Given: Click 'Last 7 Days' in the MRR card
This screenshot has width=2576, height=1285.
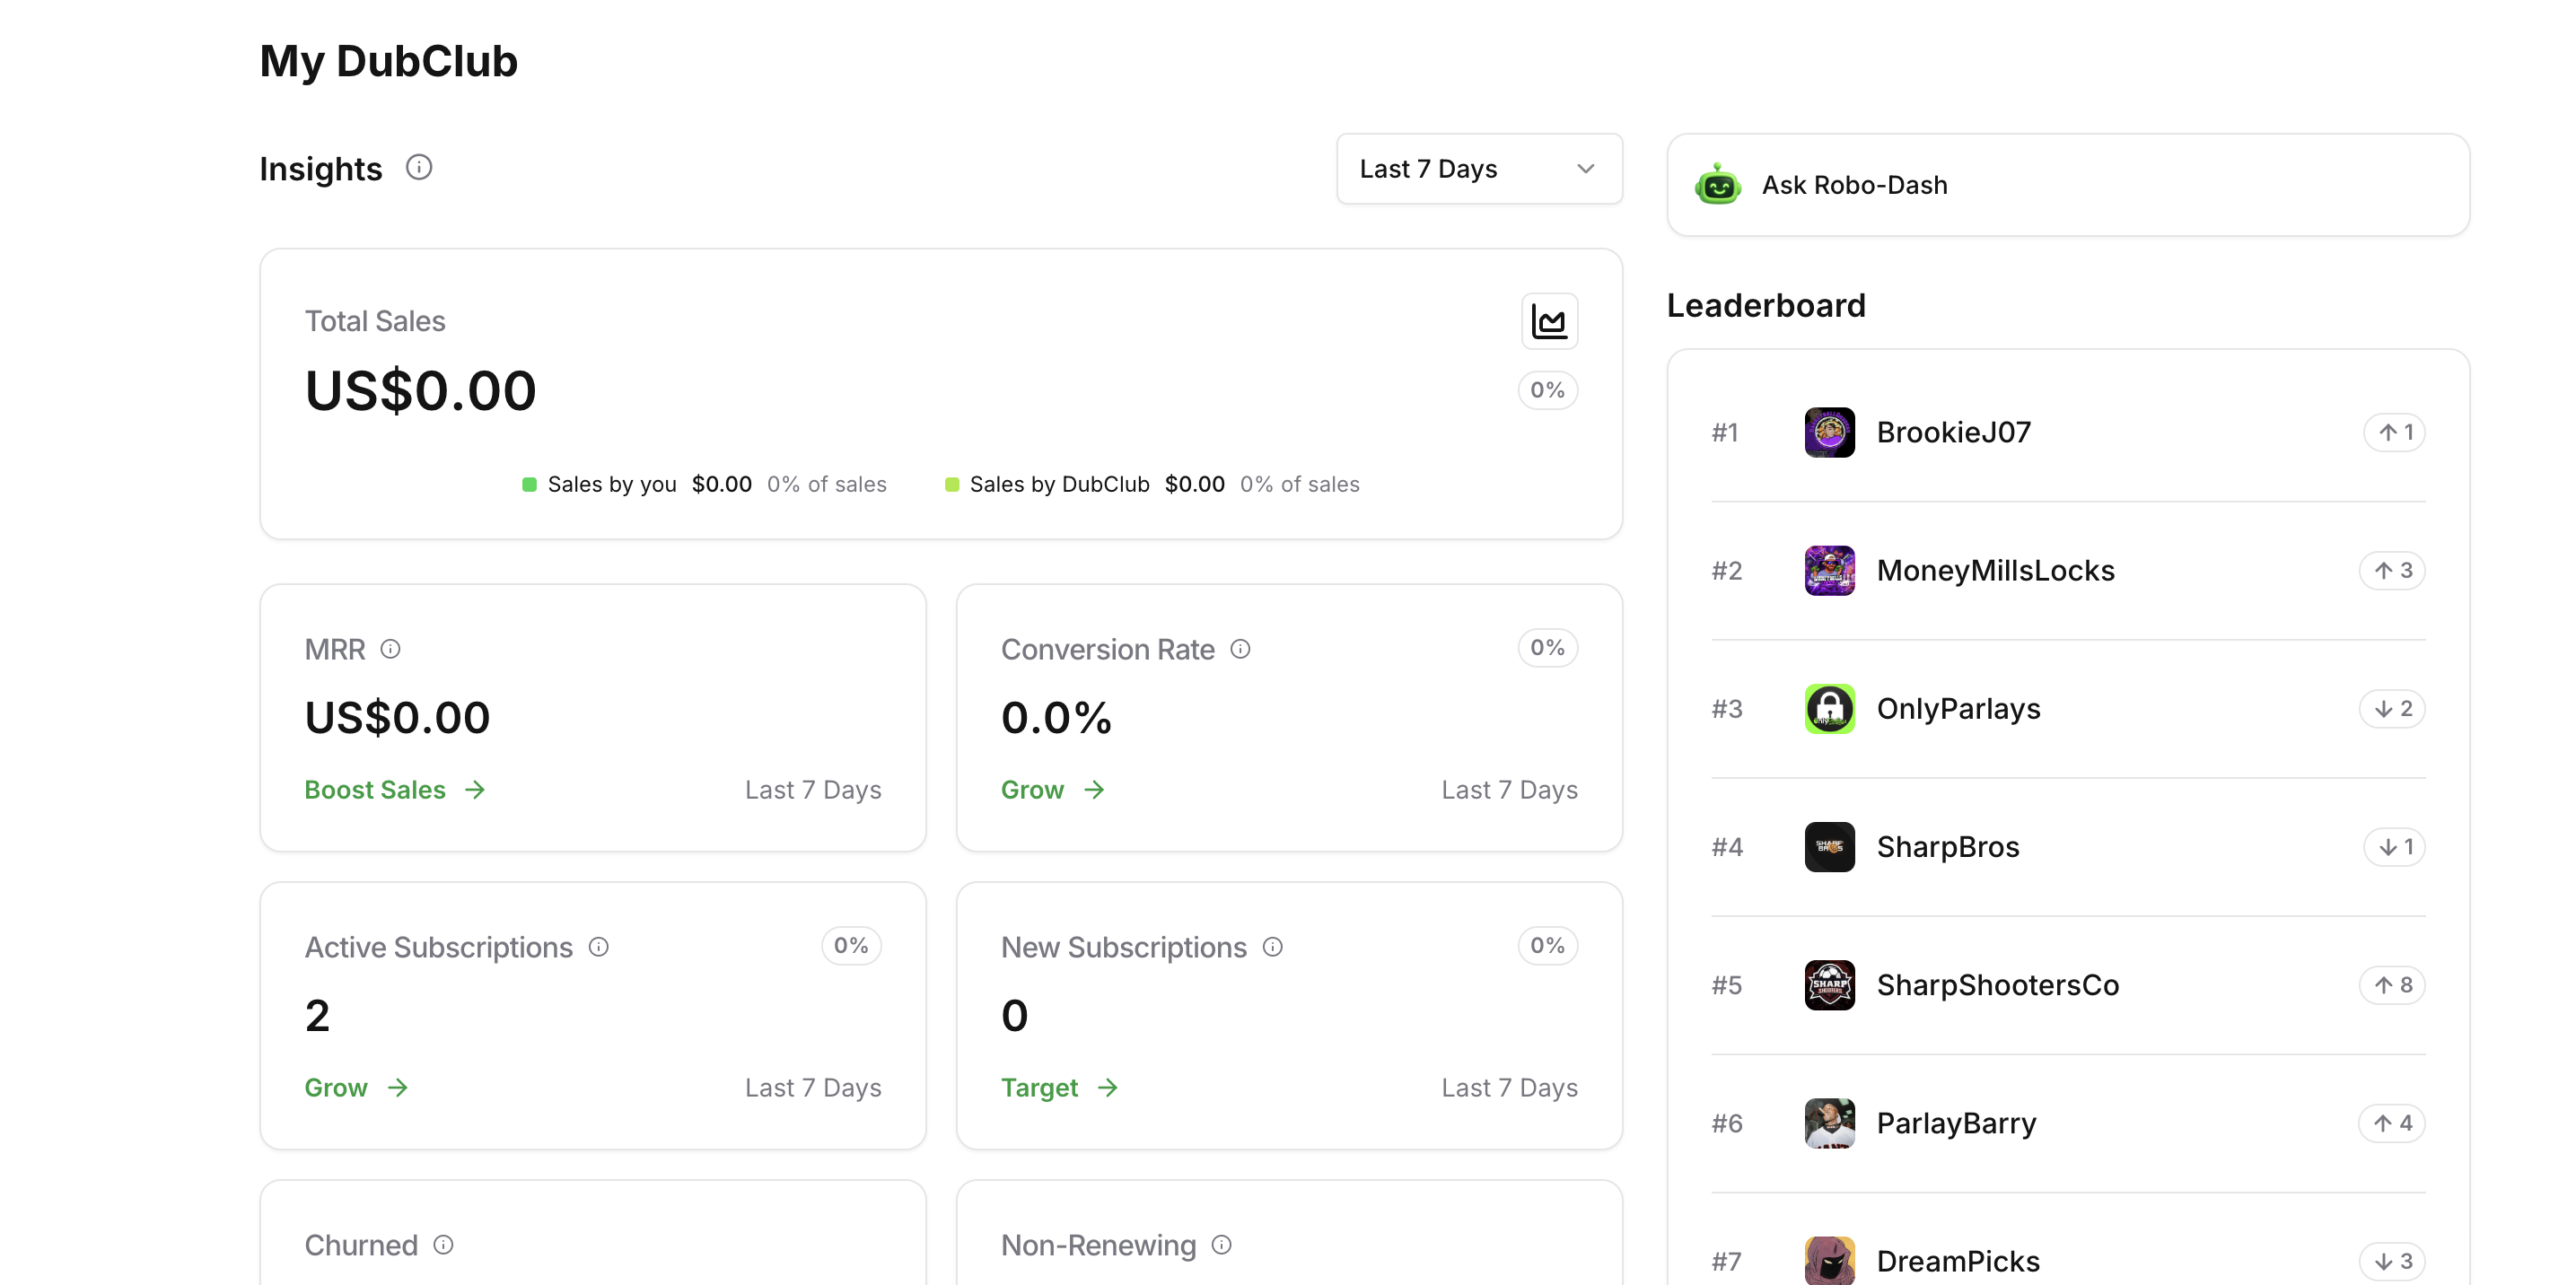Looking at the screenshot, I should (813, 790).
